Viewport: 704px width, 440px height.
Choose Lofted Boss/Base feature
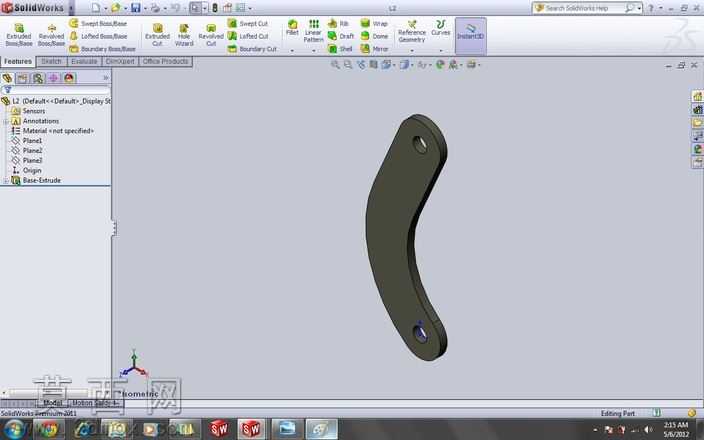[99, 36]
